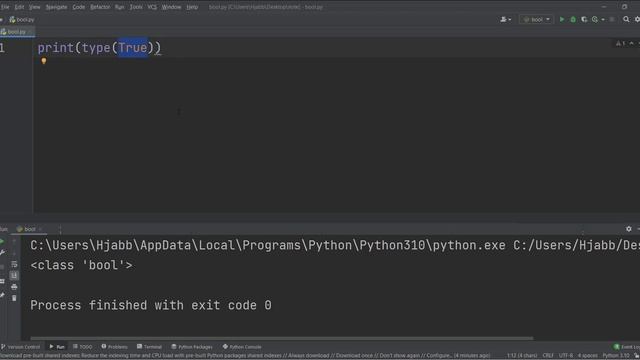The height and width of the screenshot is (360, 640).
Task: Open the VCS menu
Action: point(152,7)
